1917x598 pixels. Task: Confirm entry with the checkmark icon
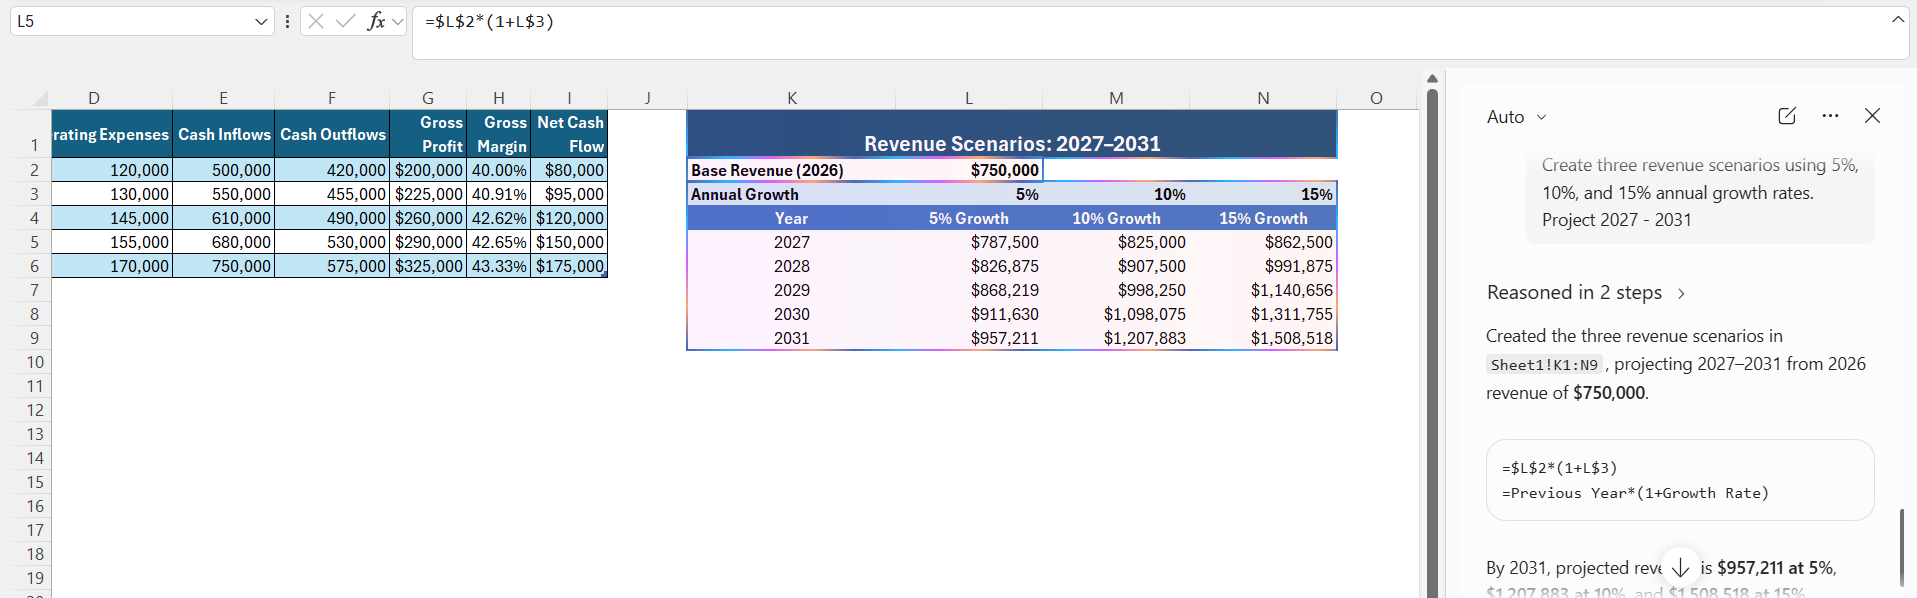click(x=346, y=21)
